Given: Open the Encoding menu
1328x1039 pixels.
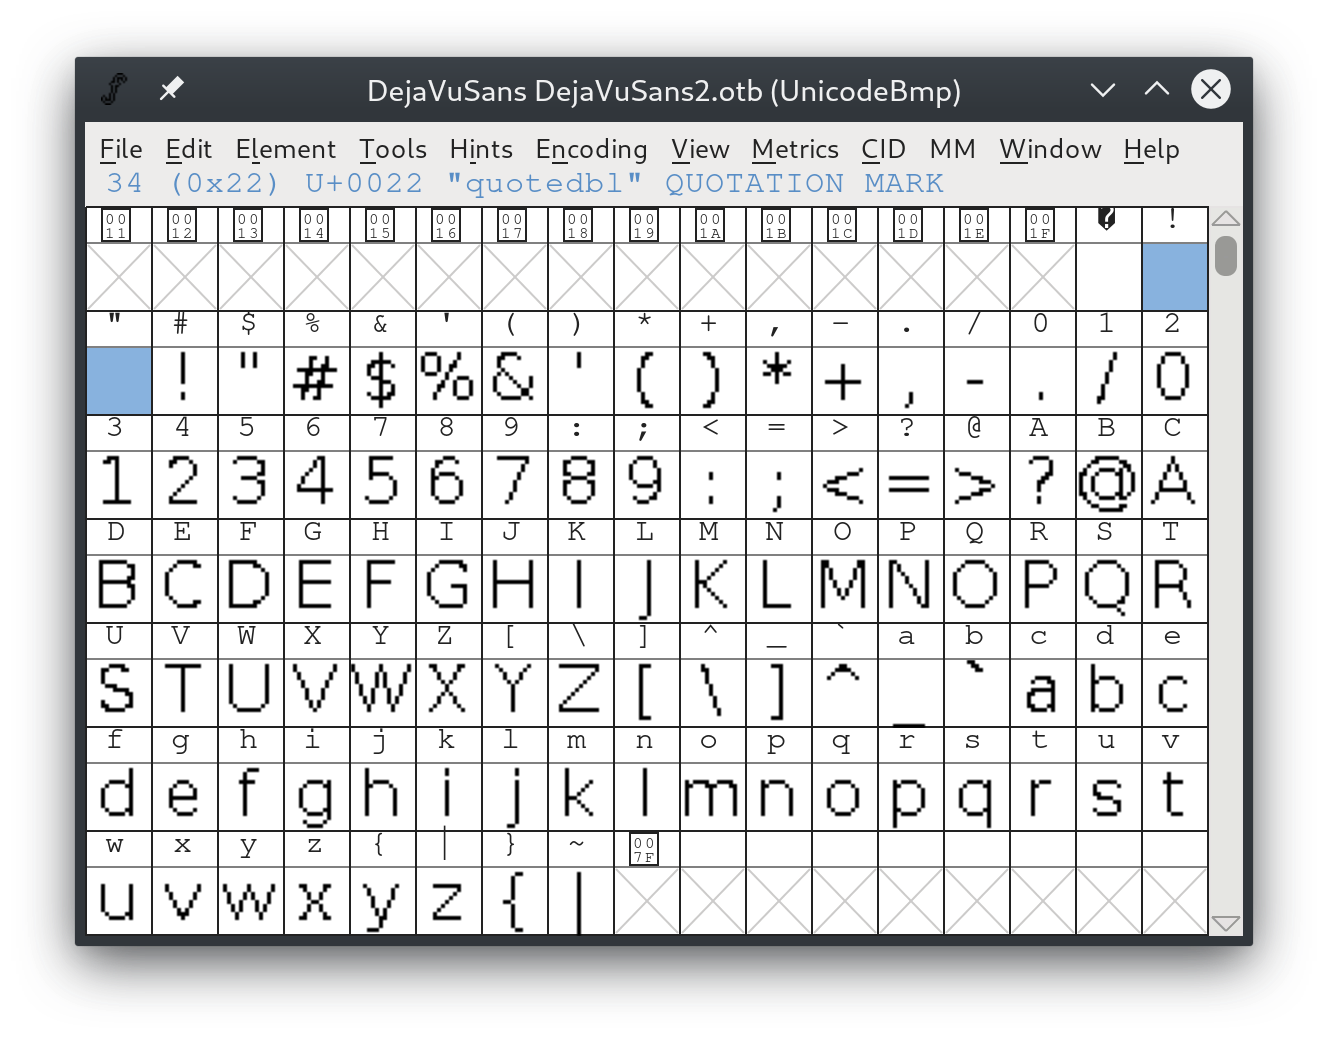Looking at the screenshot, I should point(591,148).
